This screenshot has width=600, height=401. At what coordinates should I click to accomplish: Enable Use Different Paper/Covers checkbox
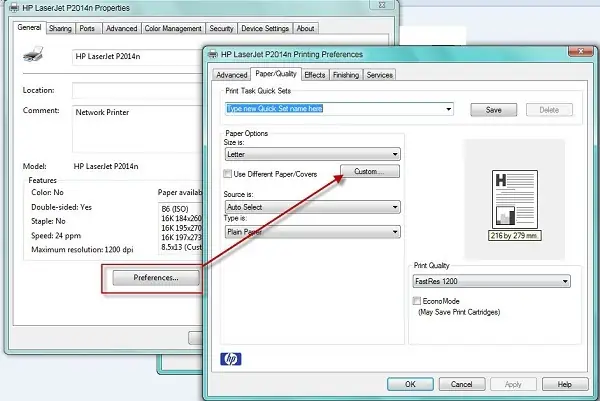point(228,174)
